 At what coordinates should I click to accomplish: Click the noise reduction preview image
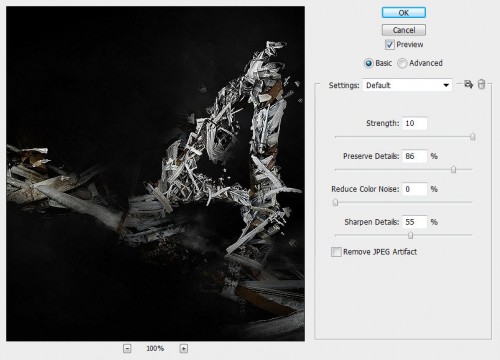click(x=155, y=174)
